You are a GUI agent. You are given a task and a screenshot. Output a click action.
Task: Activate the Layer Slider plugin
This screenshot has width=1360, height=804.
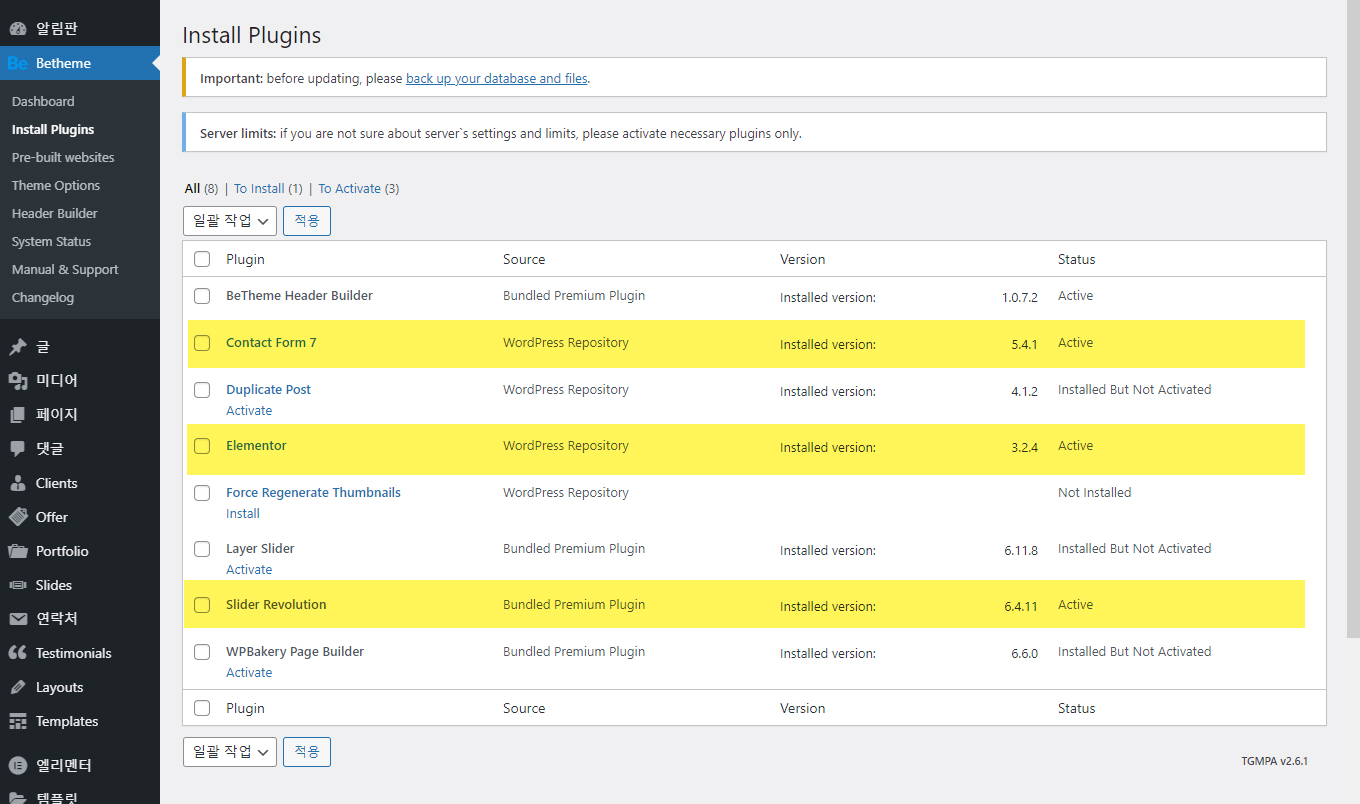[x=249, y=570]
